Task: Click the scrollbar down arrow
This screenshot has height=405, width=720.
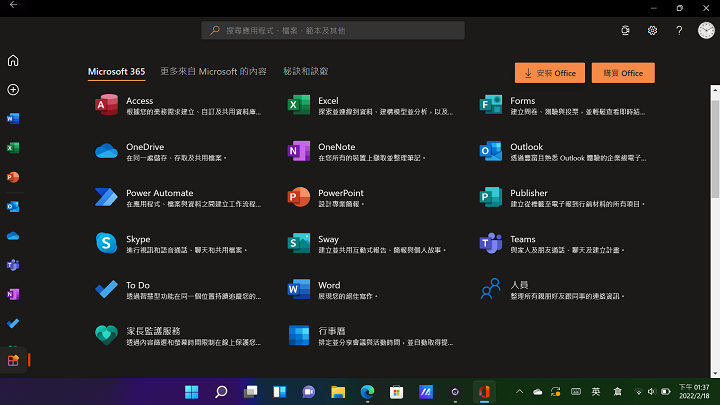Action: coord(715,373)
